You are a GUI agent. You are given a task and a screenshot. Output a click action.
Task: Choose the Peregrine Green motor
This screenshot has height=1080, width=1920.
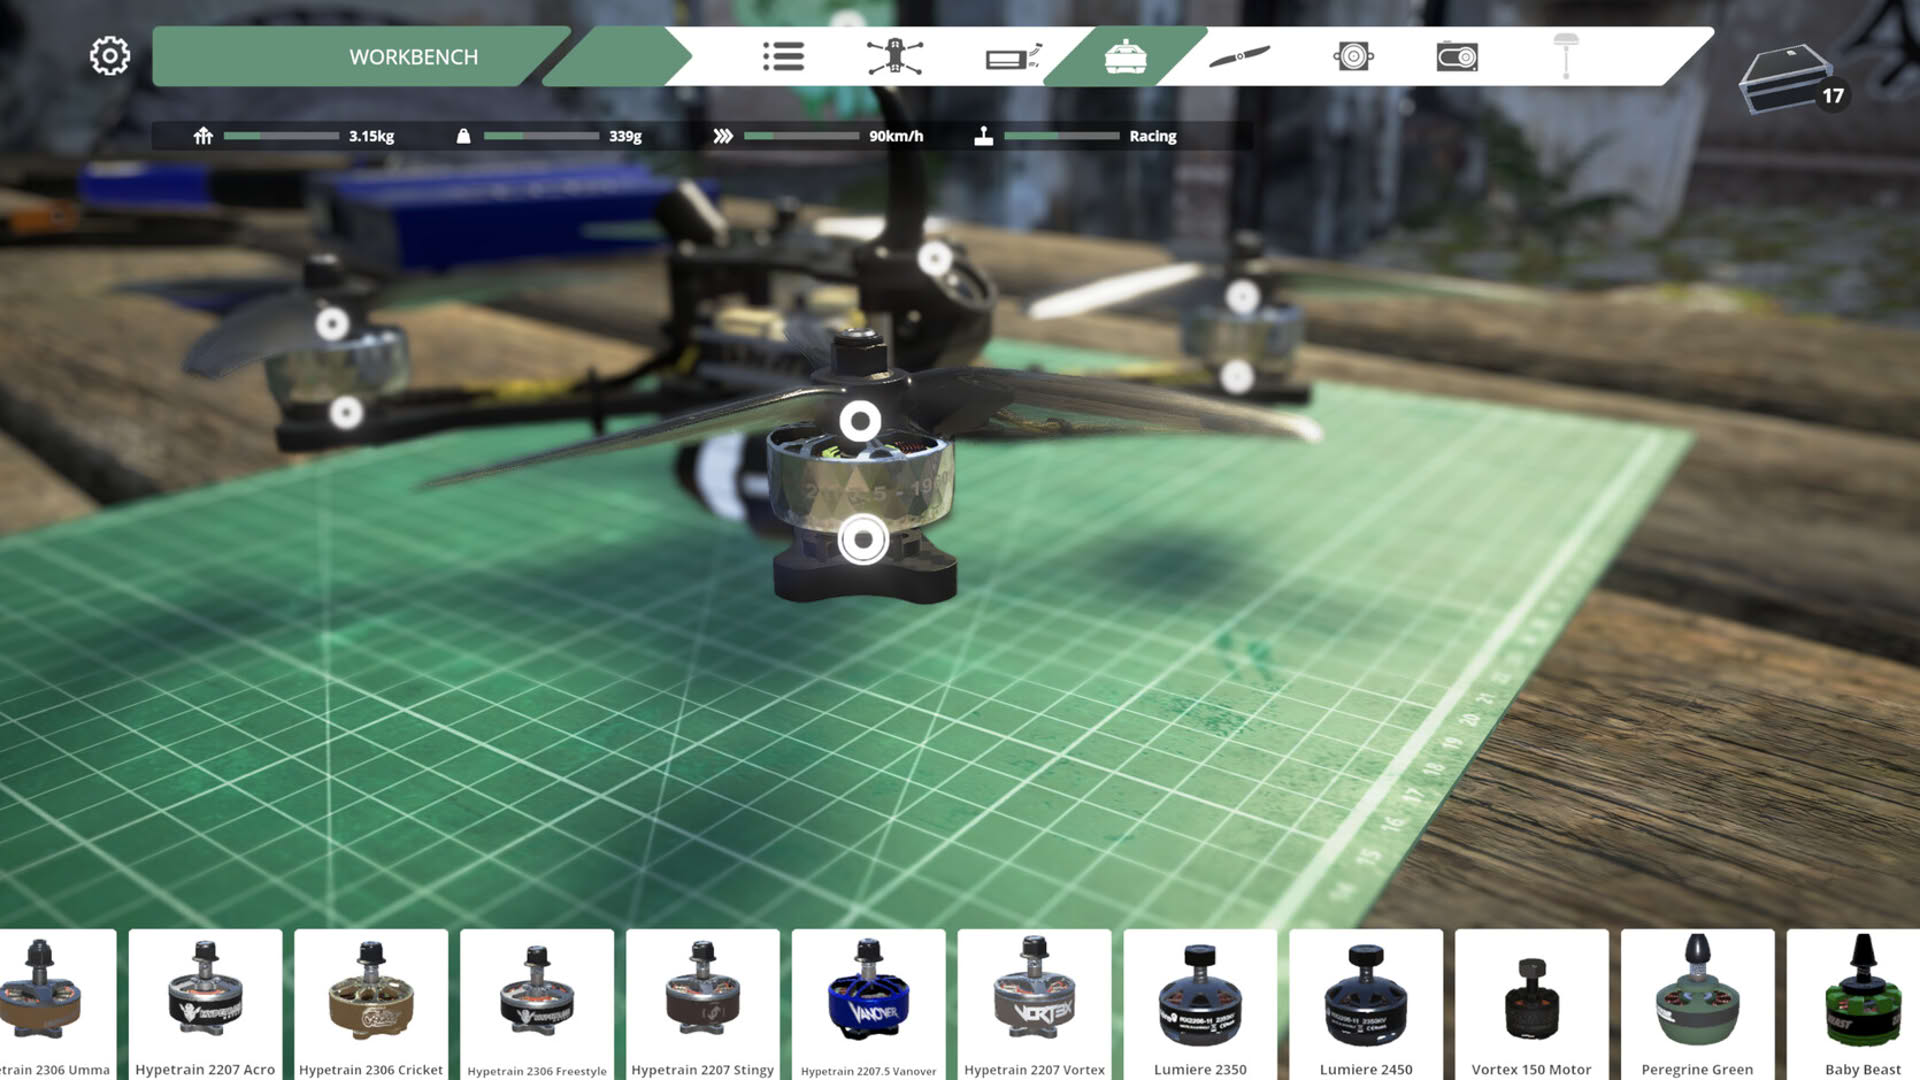click(1697, 1004)
